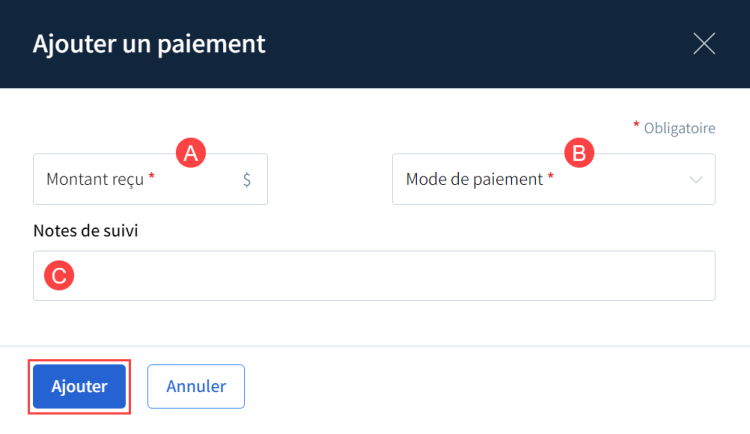The width and height of the screenshot is (750, 434).
Task: Click the red asterisk before Obligatoire
Action: 635,127
